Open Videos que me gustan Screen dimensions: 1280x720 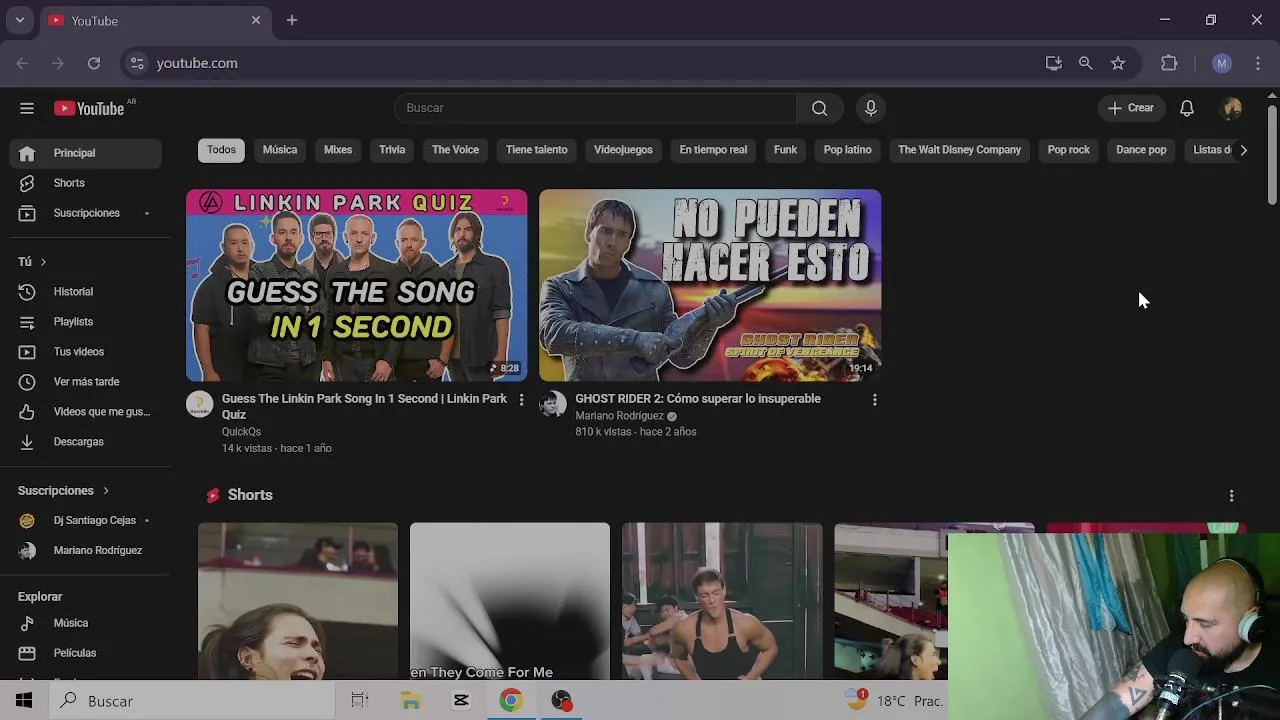click(85, 412)
